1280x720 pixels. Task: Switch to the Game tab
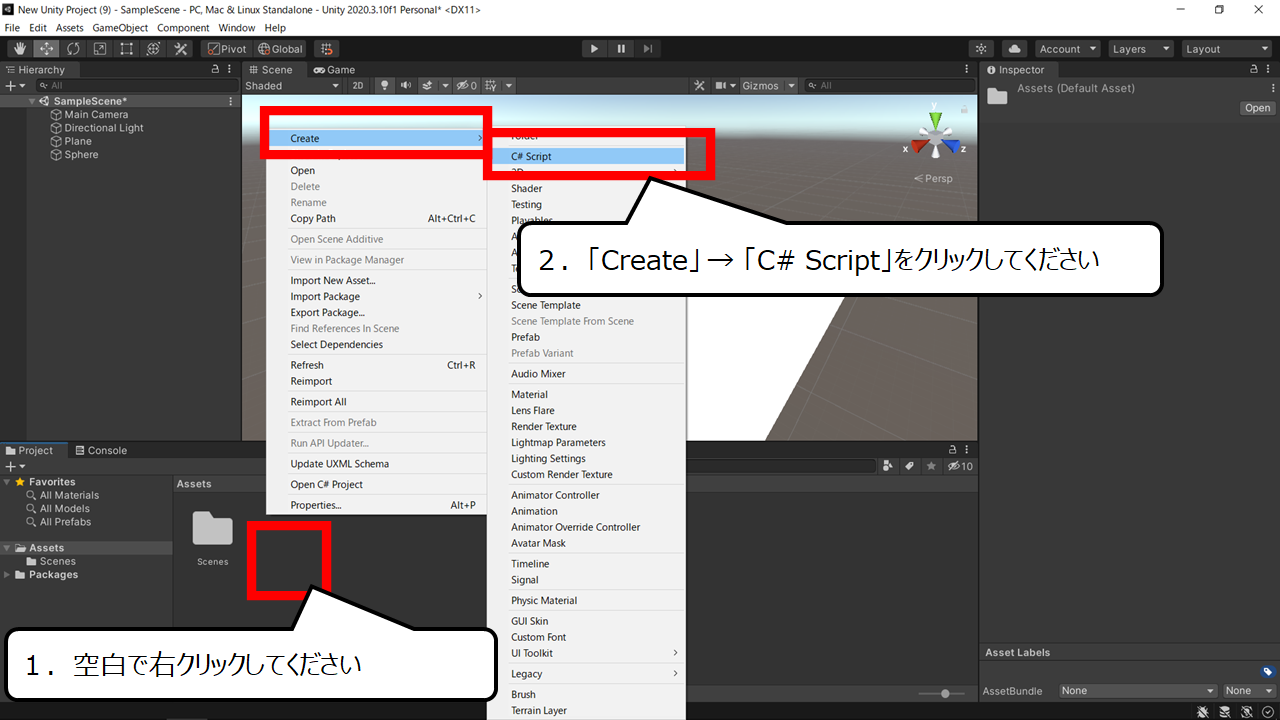point(334,70)
